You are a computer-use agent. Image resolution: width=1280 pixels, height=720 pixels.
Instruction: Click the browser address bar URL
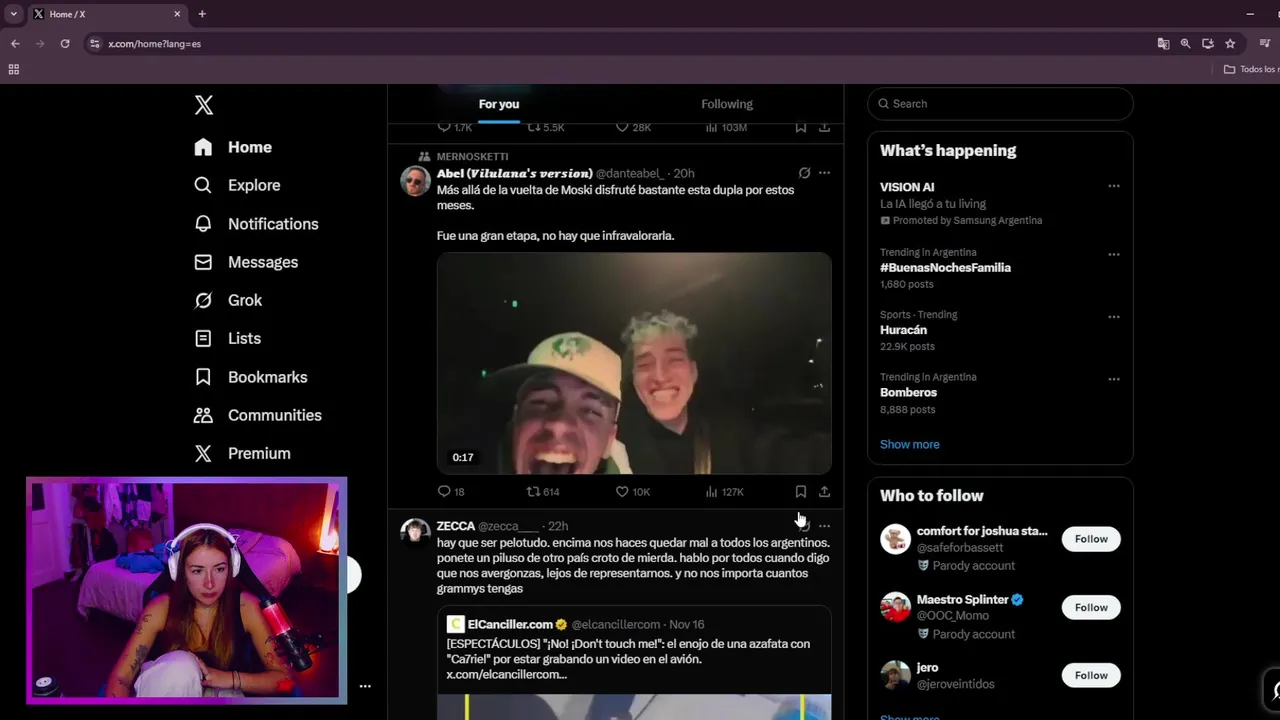(x=155, y=44)
